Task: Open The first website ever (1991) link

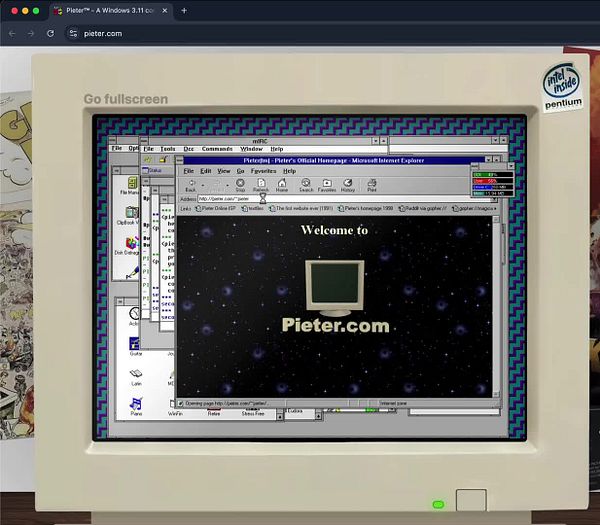Action: point(301,209)
